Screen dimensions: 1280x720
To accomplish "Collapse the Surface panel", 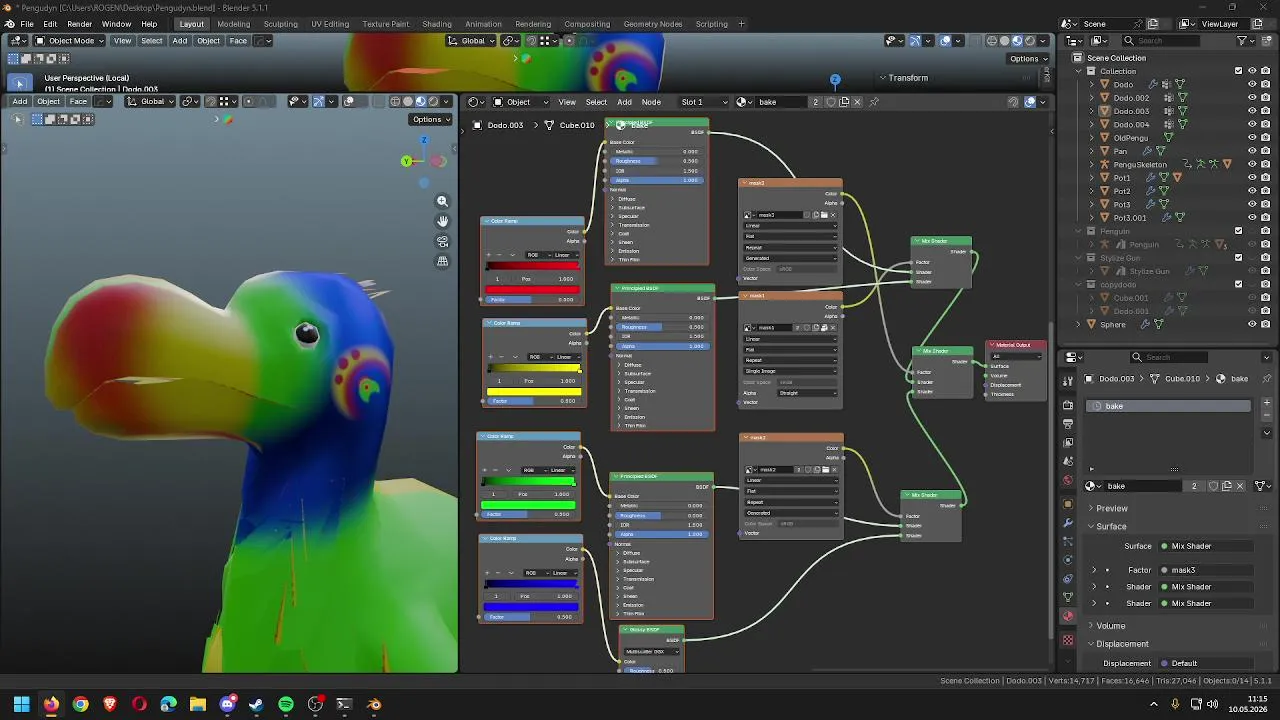I will [1111, 526].
